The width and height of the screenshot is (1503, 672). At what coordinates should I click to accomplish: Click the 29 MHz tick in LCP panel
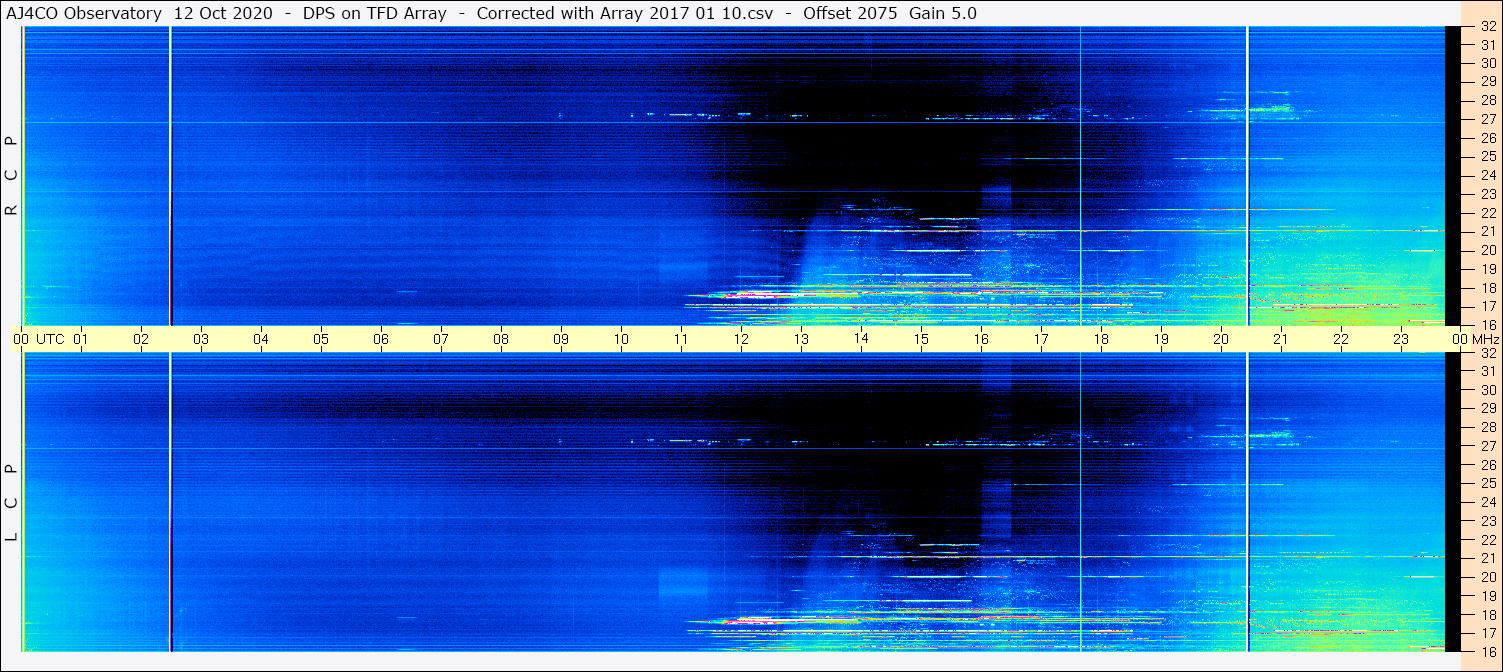click(x=1487, y=408)
